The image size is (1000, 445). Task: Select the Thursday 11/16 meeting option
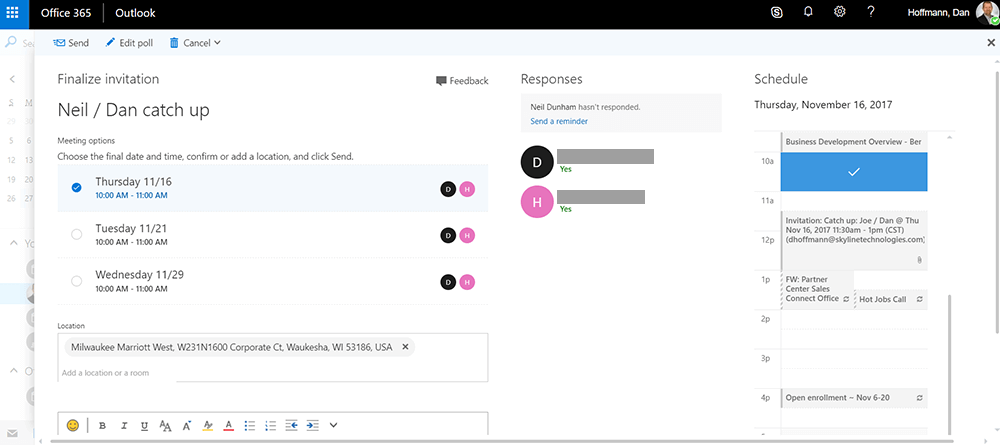(77, 187)
